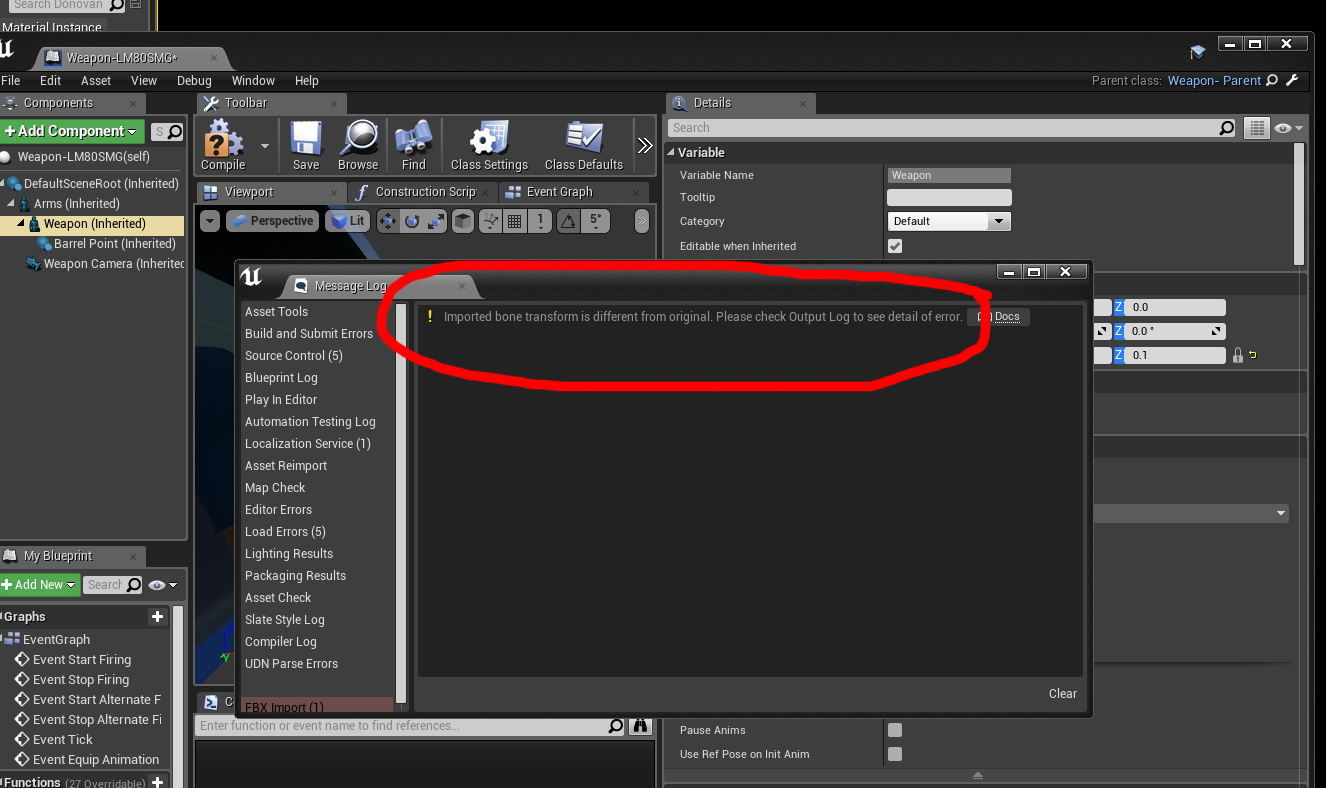Enable the Pause Anims checkbox

tap(895, 730)
